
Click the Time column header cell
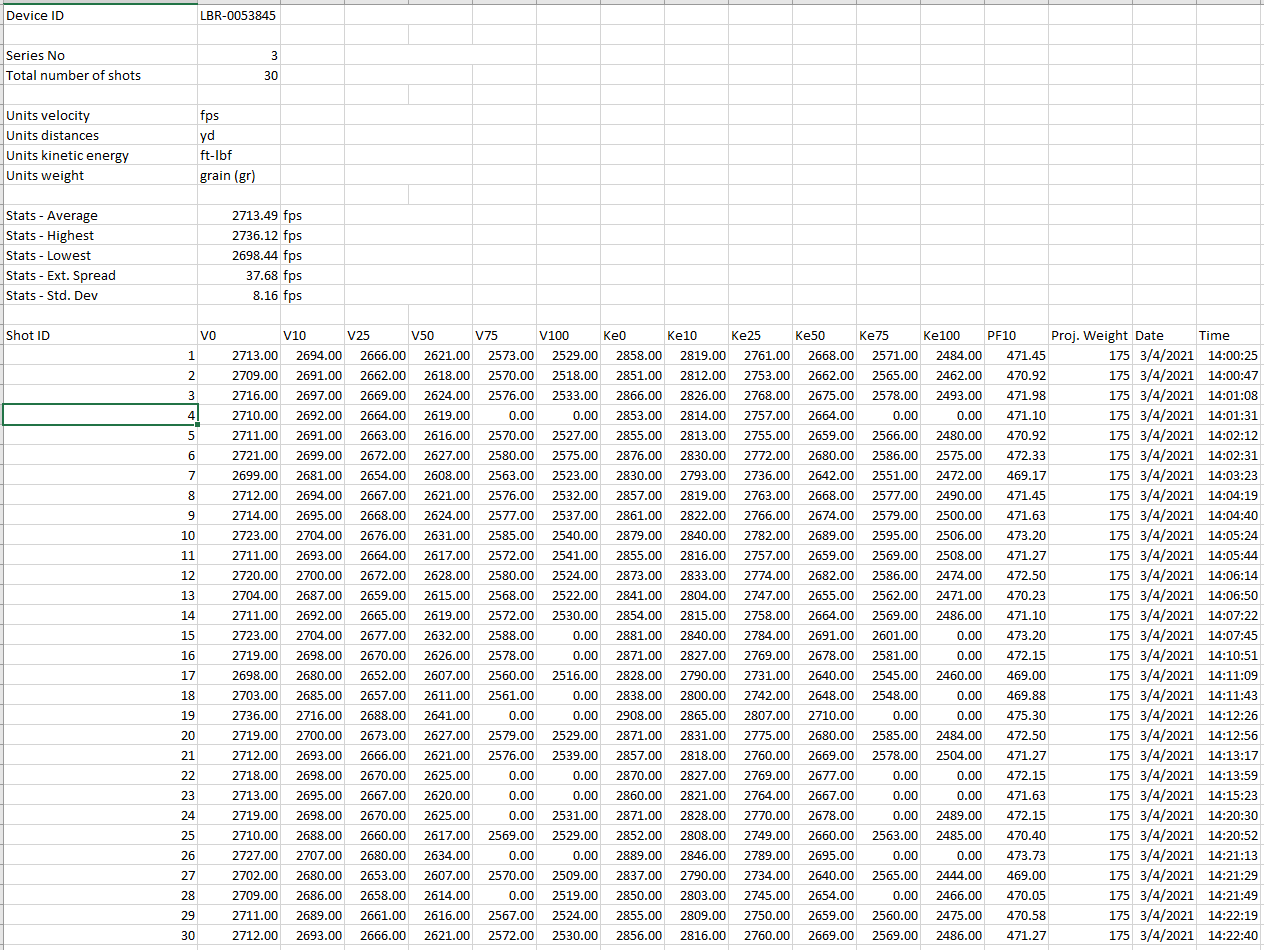tap(1213, 335)
